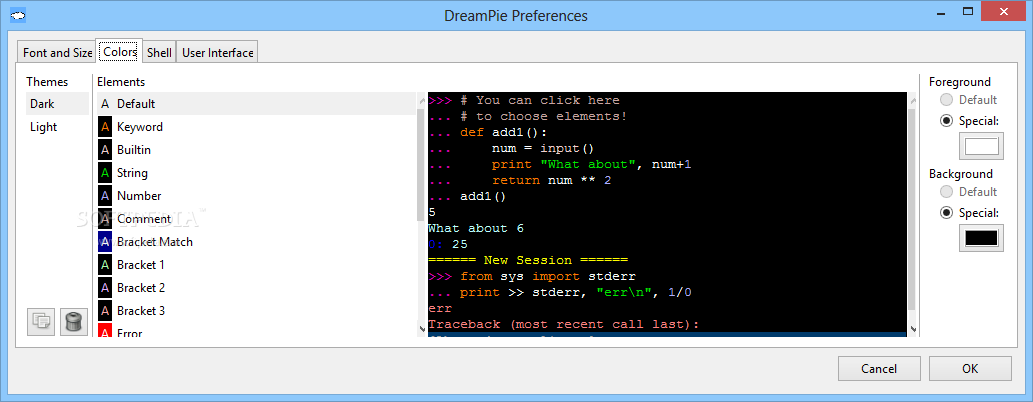Click the "# You can click here" comment
Image resolution: width=1033 pixels, height=402 pixels.
coord(540,100)
